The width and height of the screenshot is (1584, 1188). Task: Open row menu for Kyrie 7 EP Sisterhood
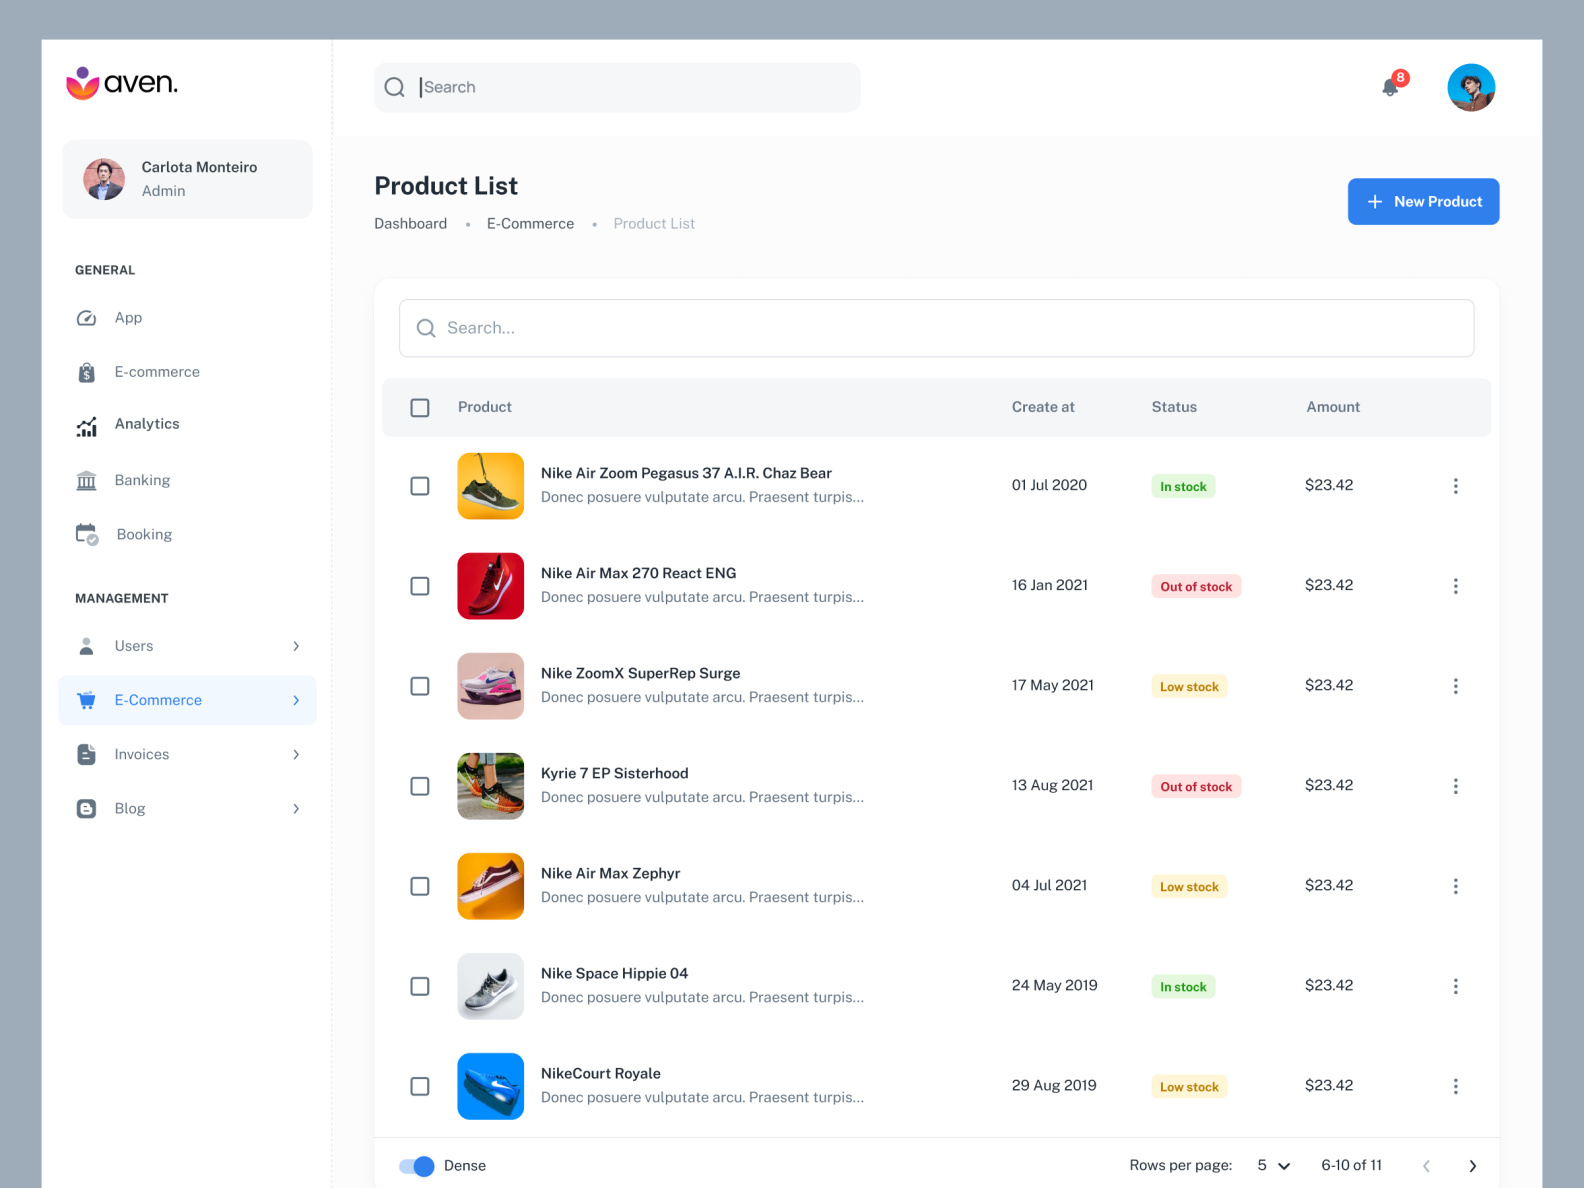click(x=1455, y=786)
